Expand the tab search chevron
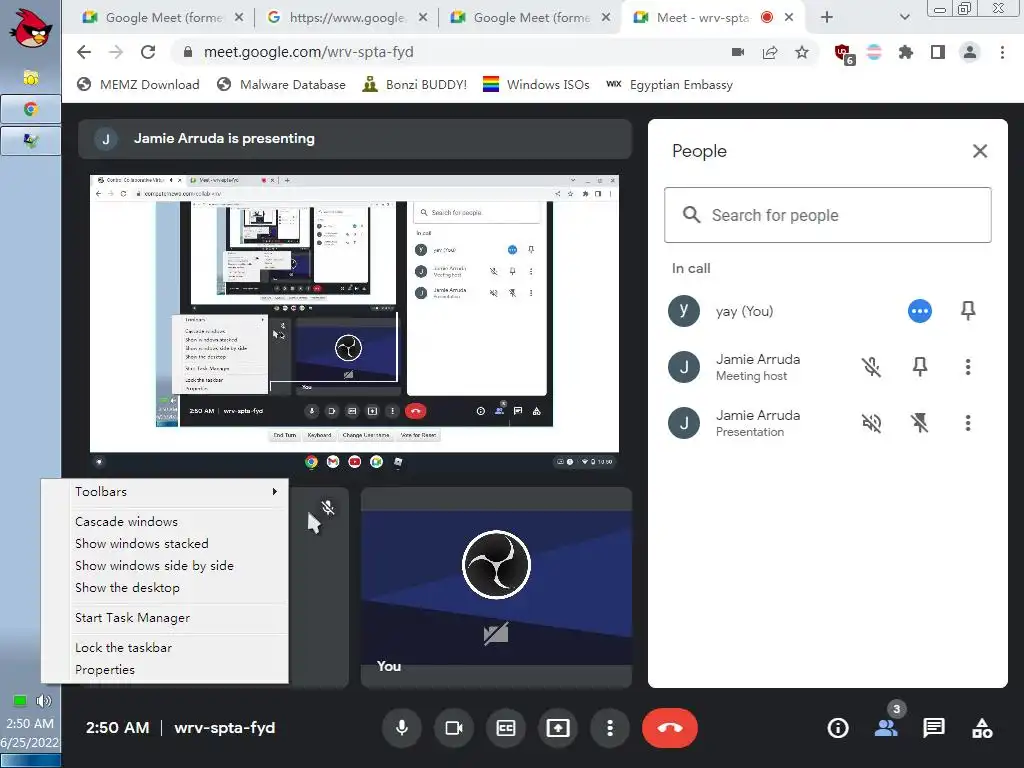 click(904, 18)
